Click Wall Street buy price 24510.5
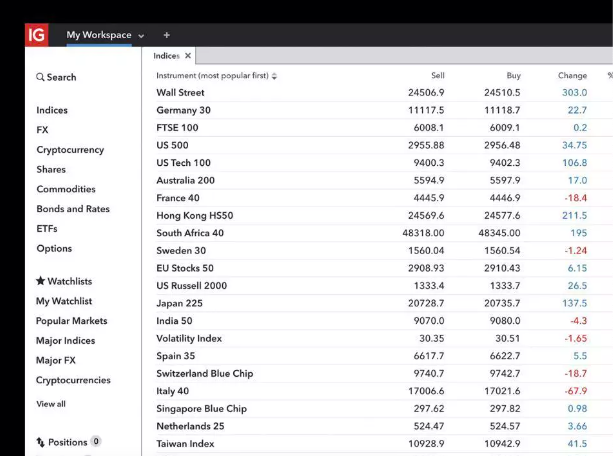 pyautogui.click(x=502, y=93)
